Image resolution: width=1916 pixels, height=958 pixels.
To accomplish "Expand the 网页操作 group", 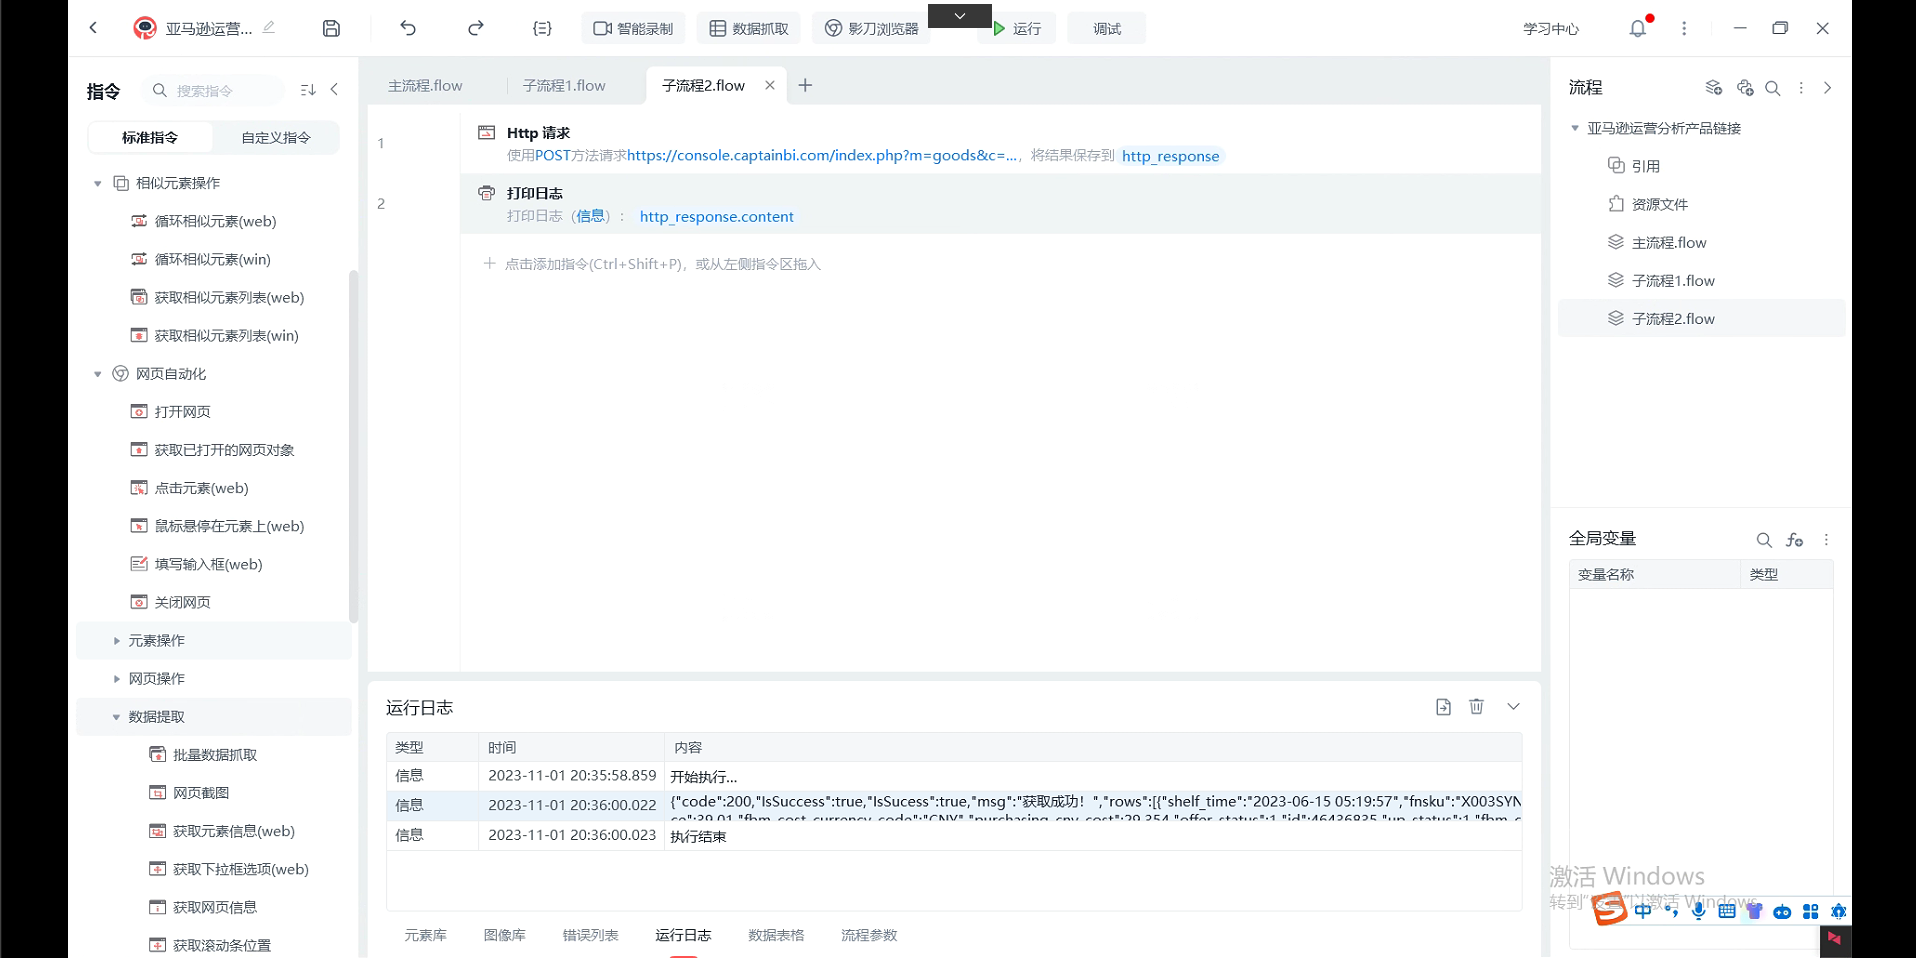I will coord(116,678).
